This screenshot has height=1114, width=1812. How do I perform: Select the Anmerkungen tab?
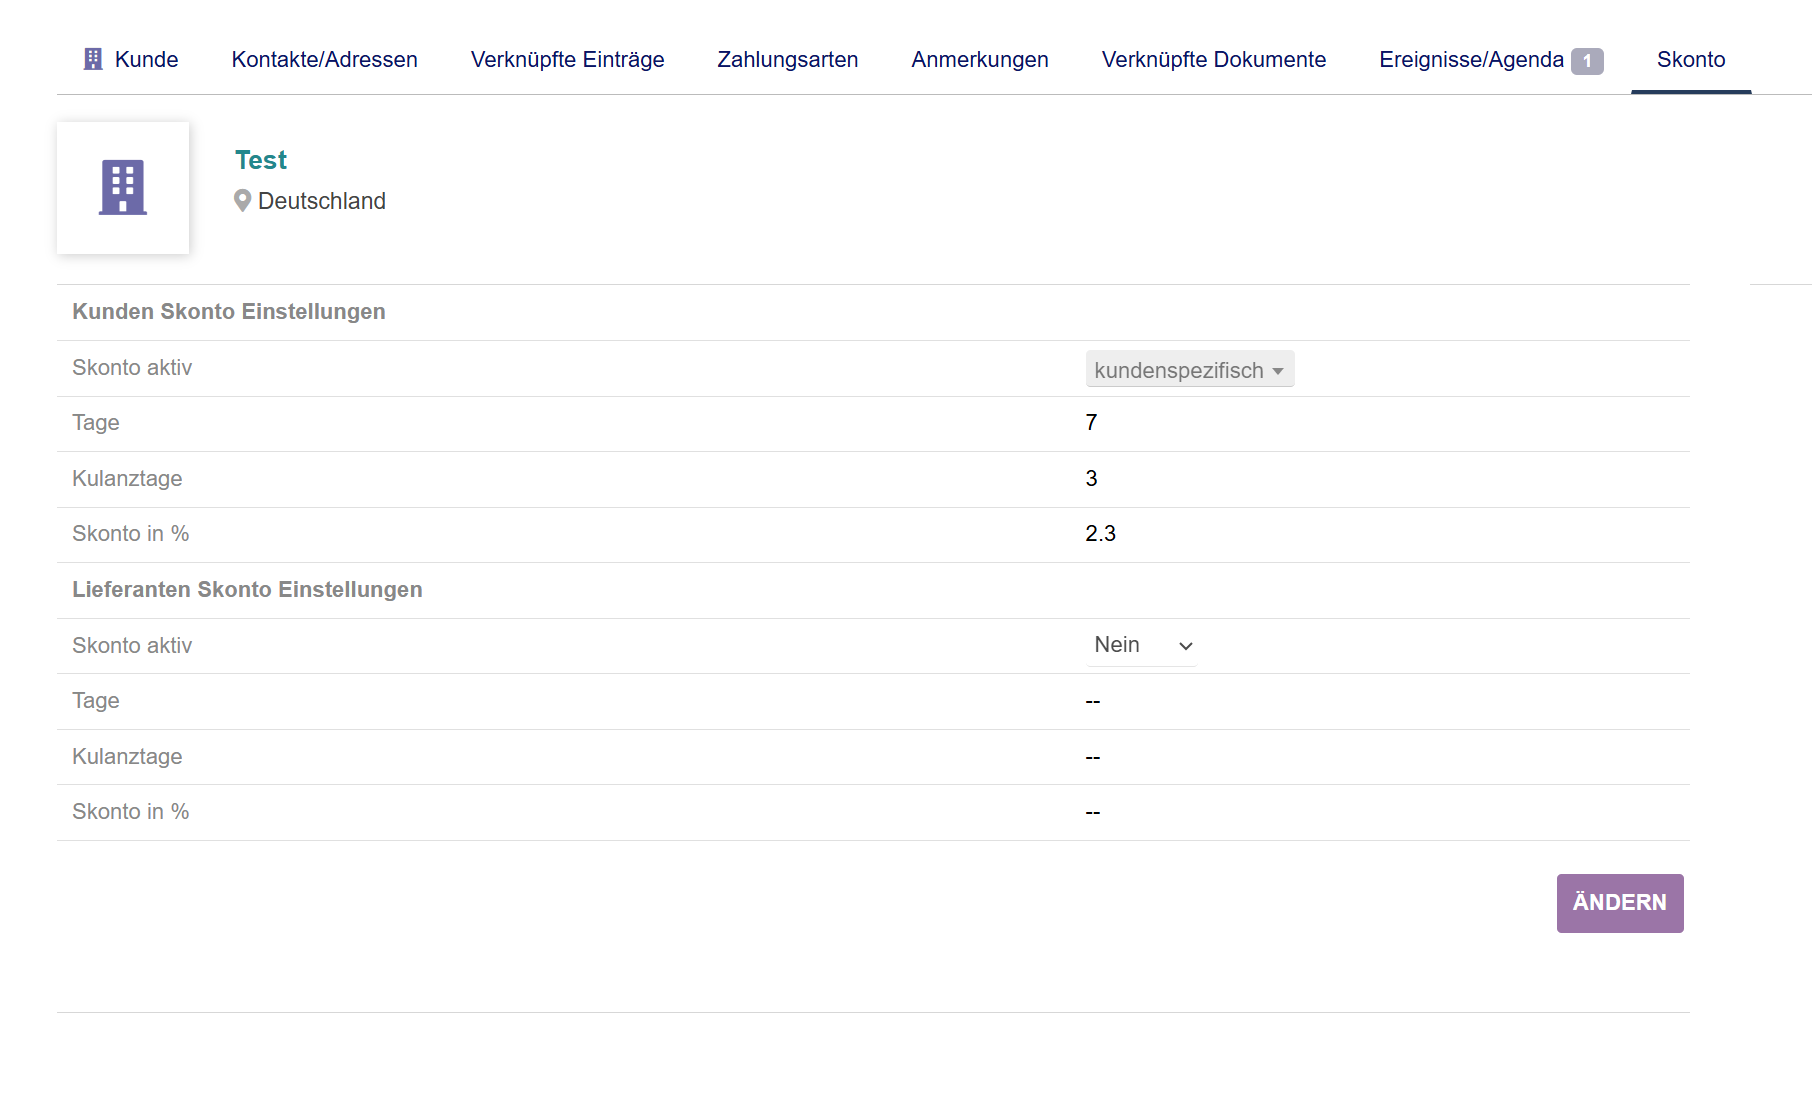point(979,59)
